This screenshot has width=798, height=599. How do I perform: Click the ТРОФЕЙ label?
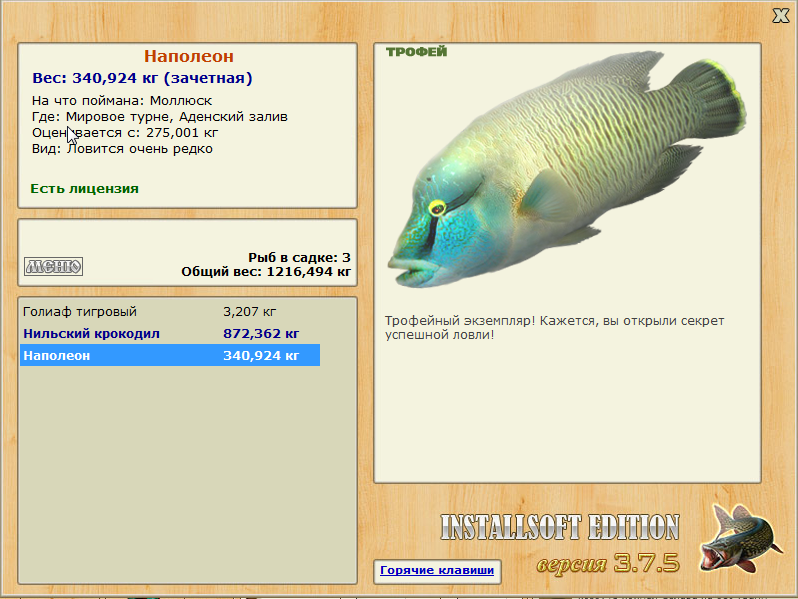[x=416, y=51]
